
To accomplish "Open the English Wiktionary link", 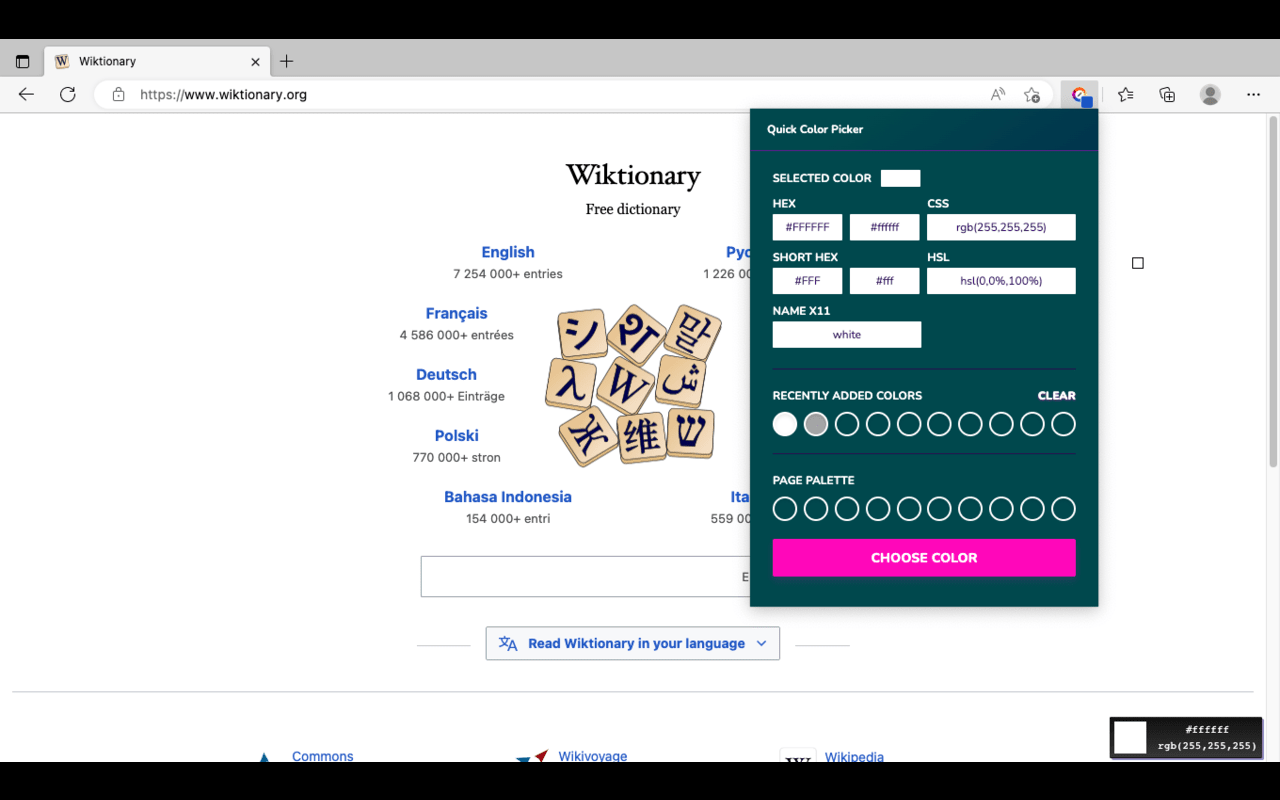I will [x=508, y=252].
